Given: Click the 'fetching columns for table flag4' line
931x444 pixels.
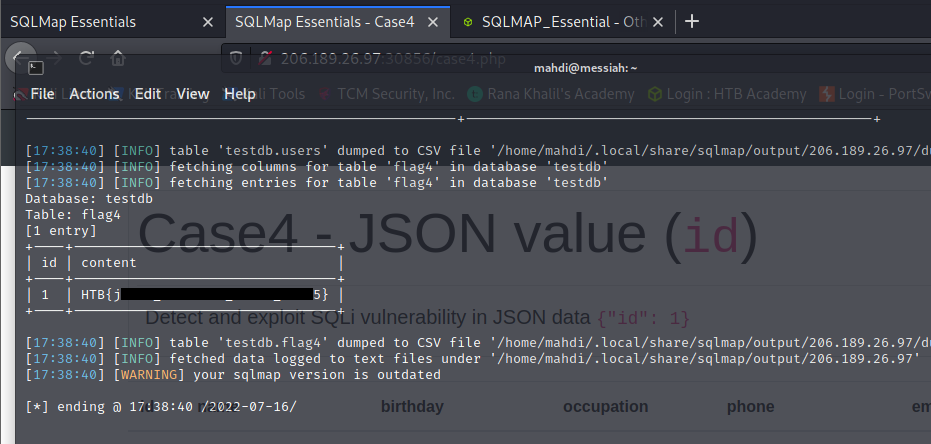Looking at the screenshot, I should (x=316, y=167).
